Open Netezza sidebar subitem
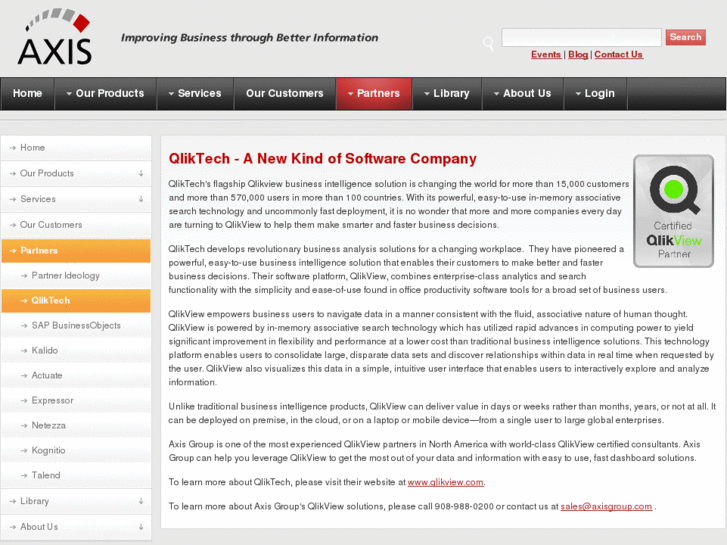 point(76,426)
